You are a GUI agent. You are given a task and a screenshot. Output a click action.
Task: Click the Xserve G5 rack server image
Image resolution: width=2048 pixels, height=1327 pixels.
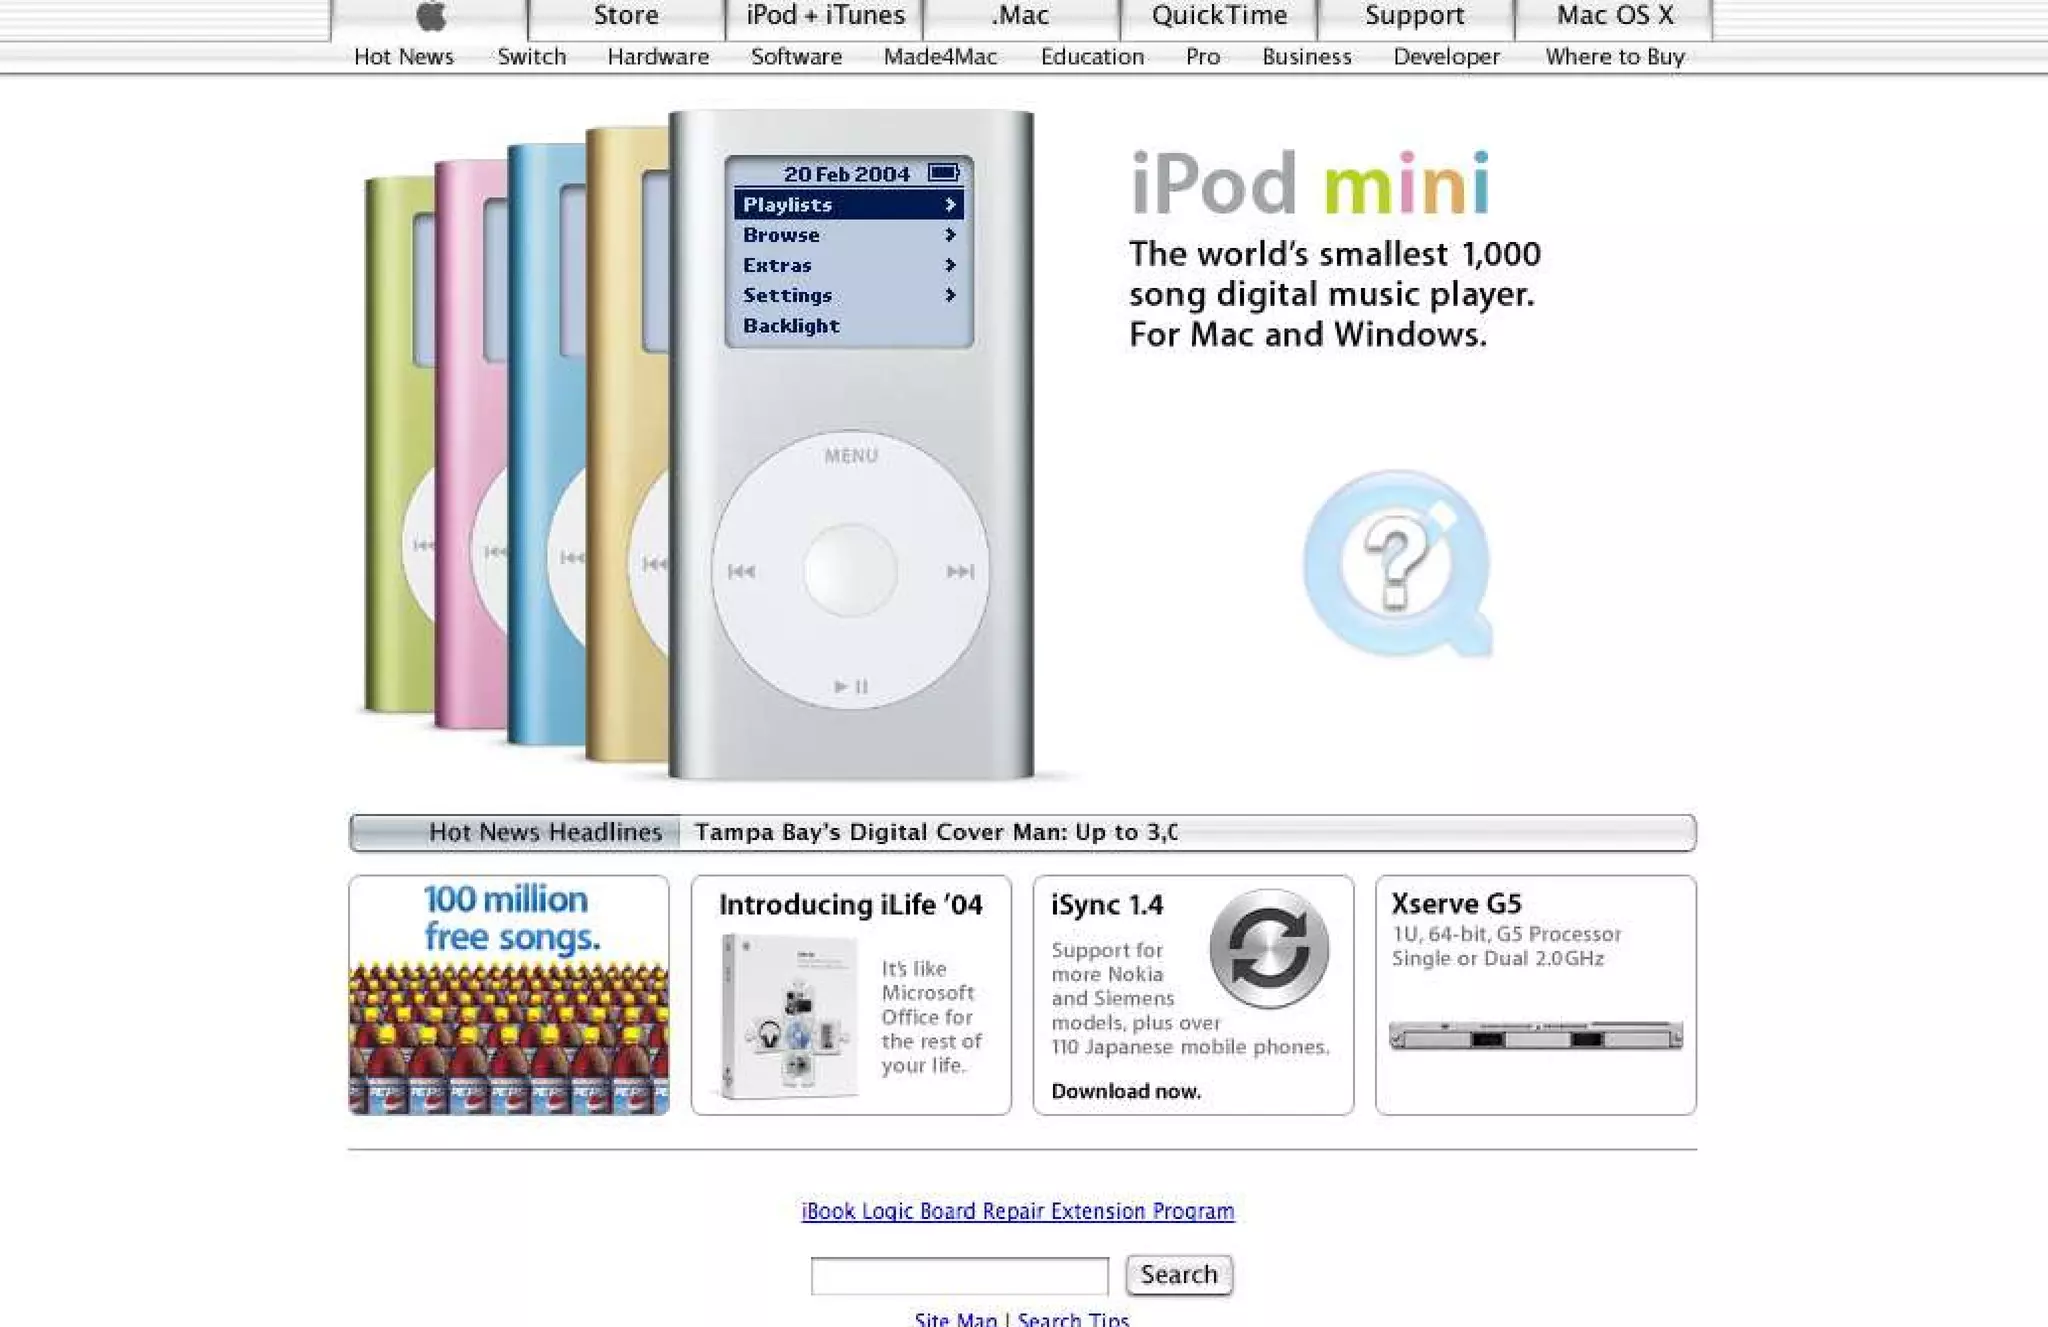click(x=1536, y=1036)
